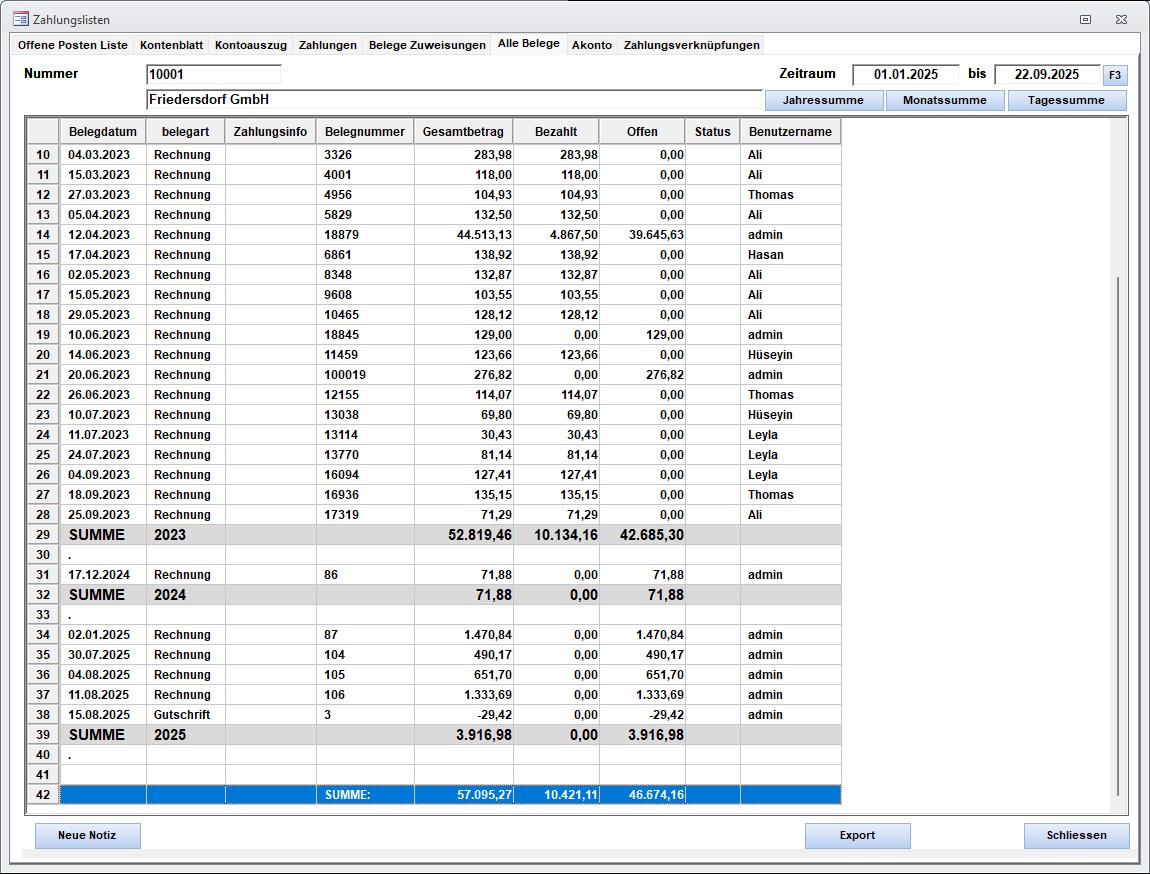
Task: Show the Monatssumme totals
Action: [x=945, y=100]
